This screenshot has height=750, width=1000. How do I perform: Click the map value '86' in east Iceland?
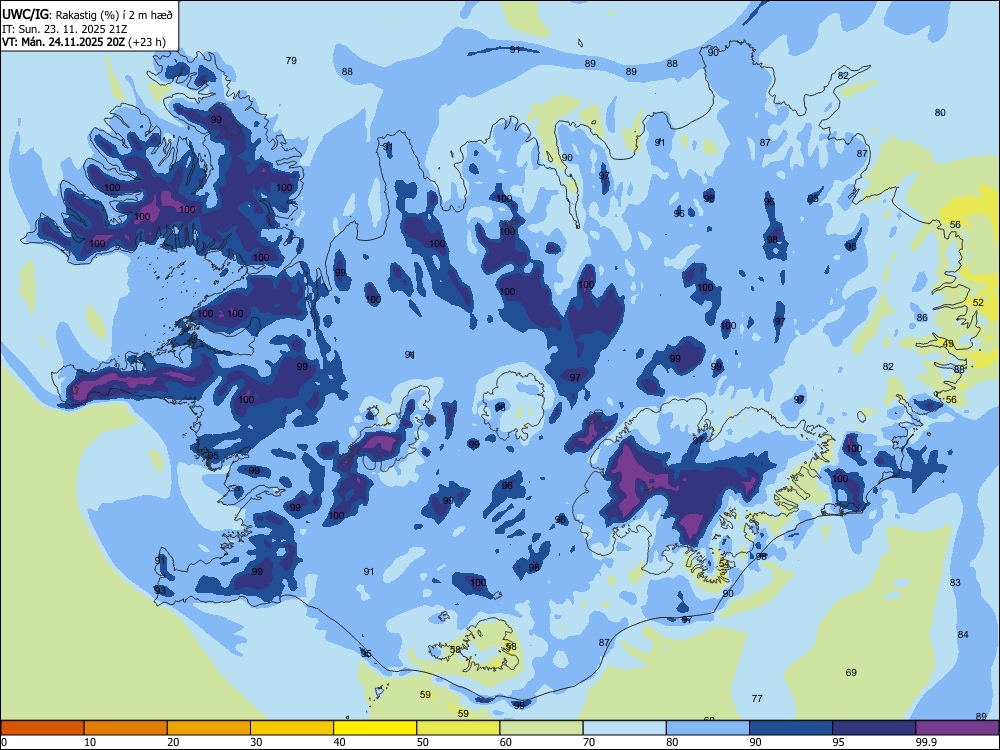point(922,317)
